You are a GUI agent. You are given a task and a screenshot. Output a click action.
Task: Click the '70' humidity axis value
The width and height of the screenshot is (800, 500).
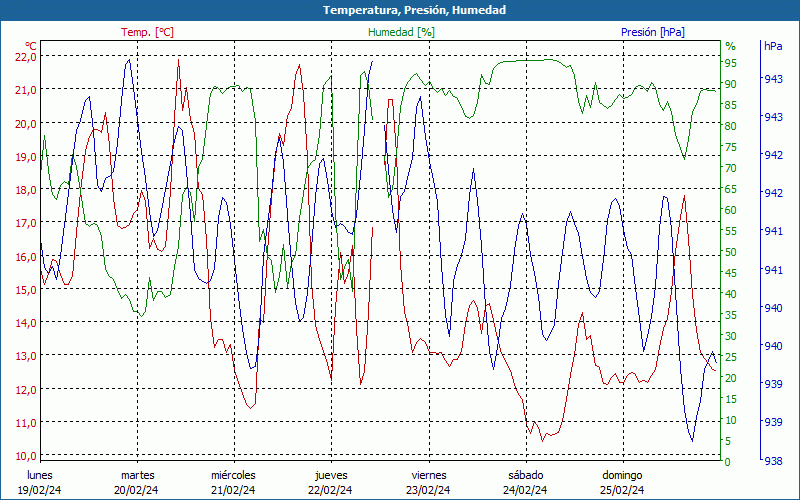click(x=731, y=168)
